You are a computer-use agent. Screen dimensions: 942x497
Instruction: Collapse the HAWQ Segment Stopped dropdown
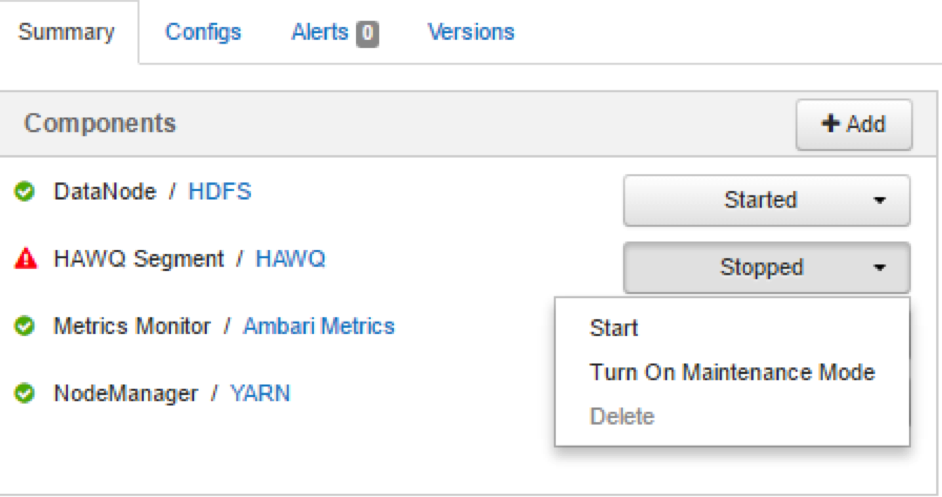click(766, 268)
